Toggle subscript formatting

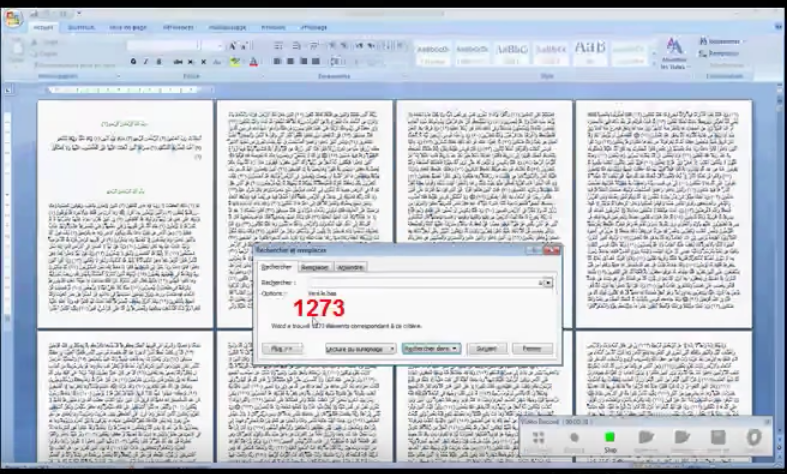(191, 62)
